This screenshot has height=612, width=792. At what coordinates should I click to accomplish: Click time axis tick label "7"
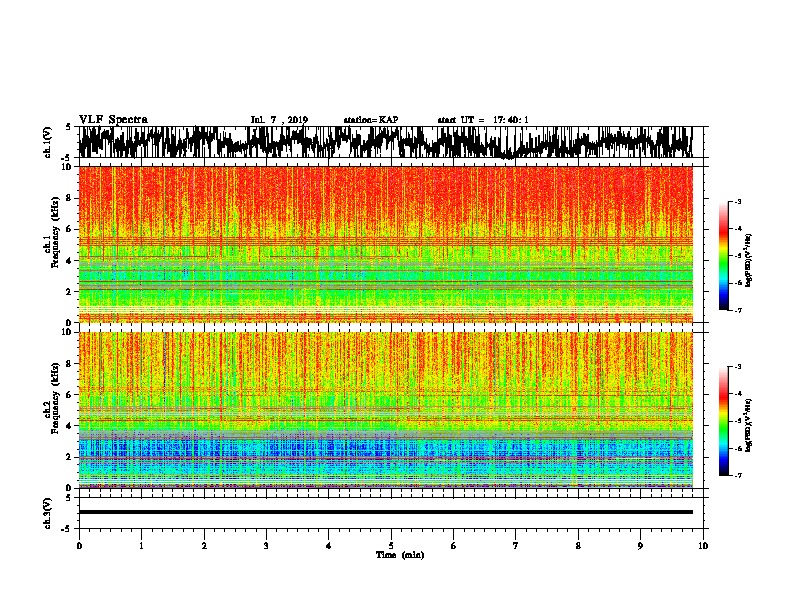[516, 546]
